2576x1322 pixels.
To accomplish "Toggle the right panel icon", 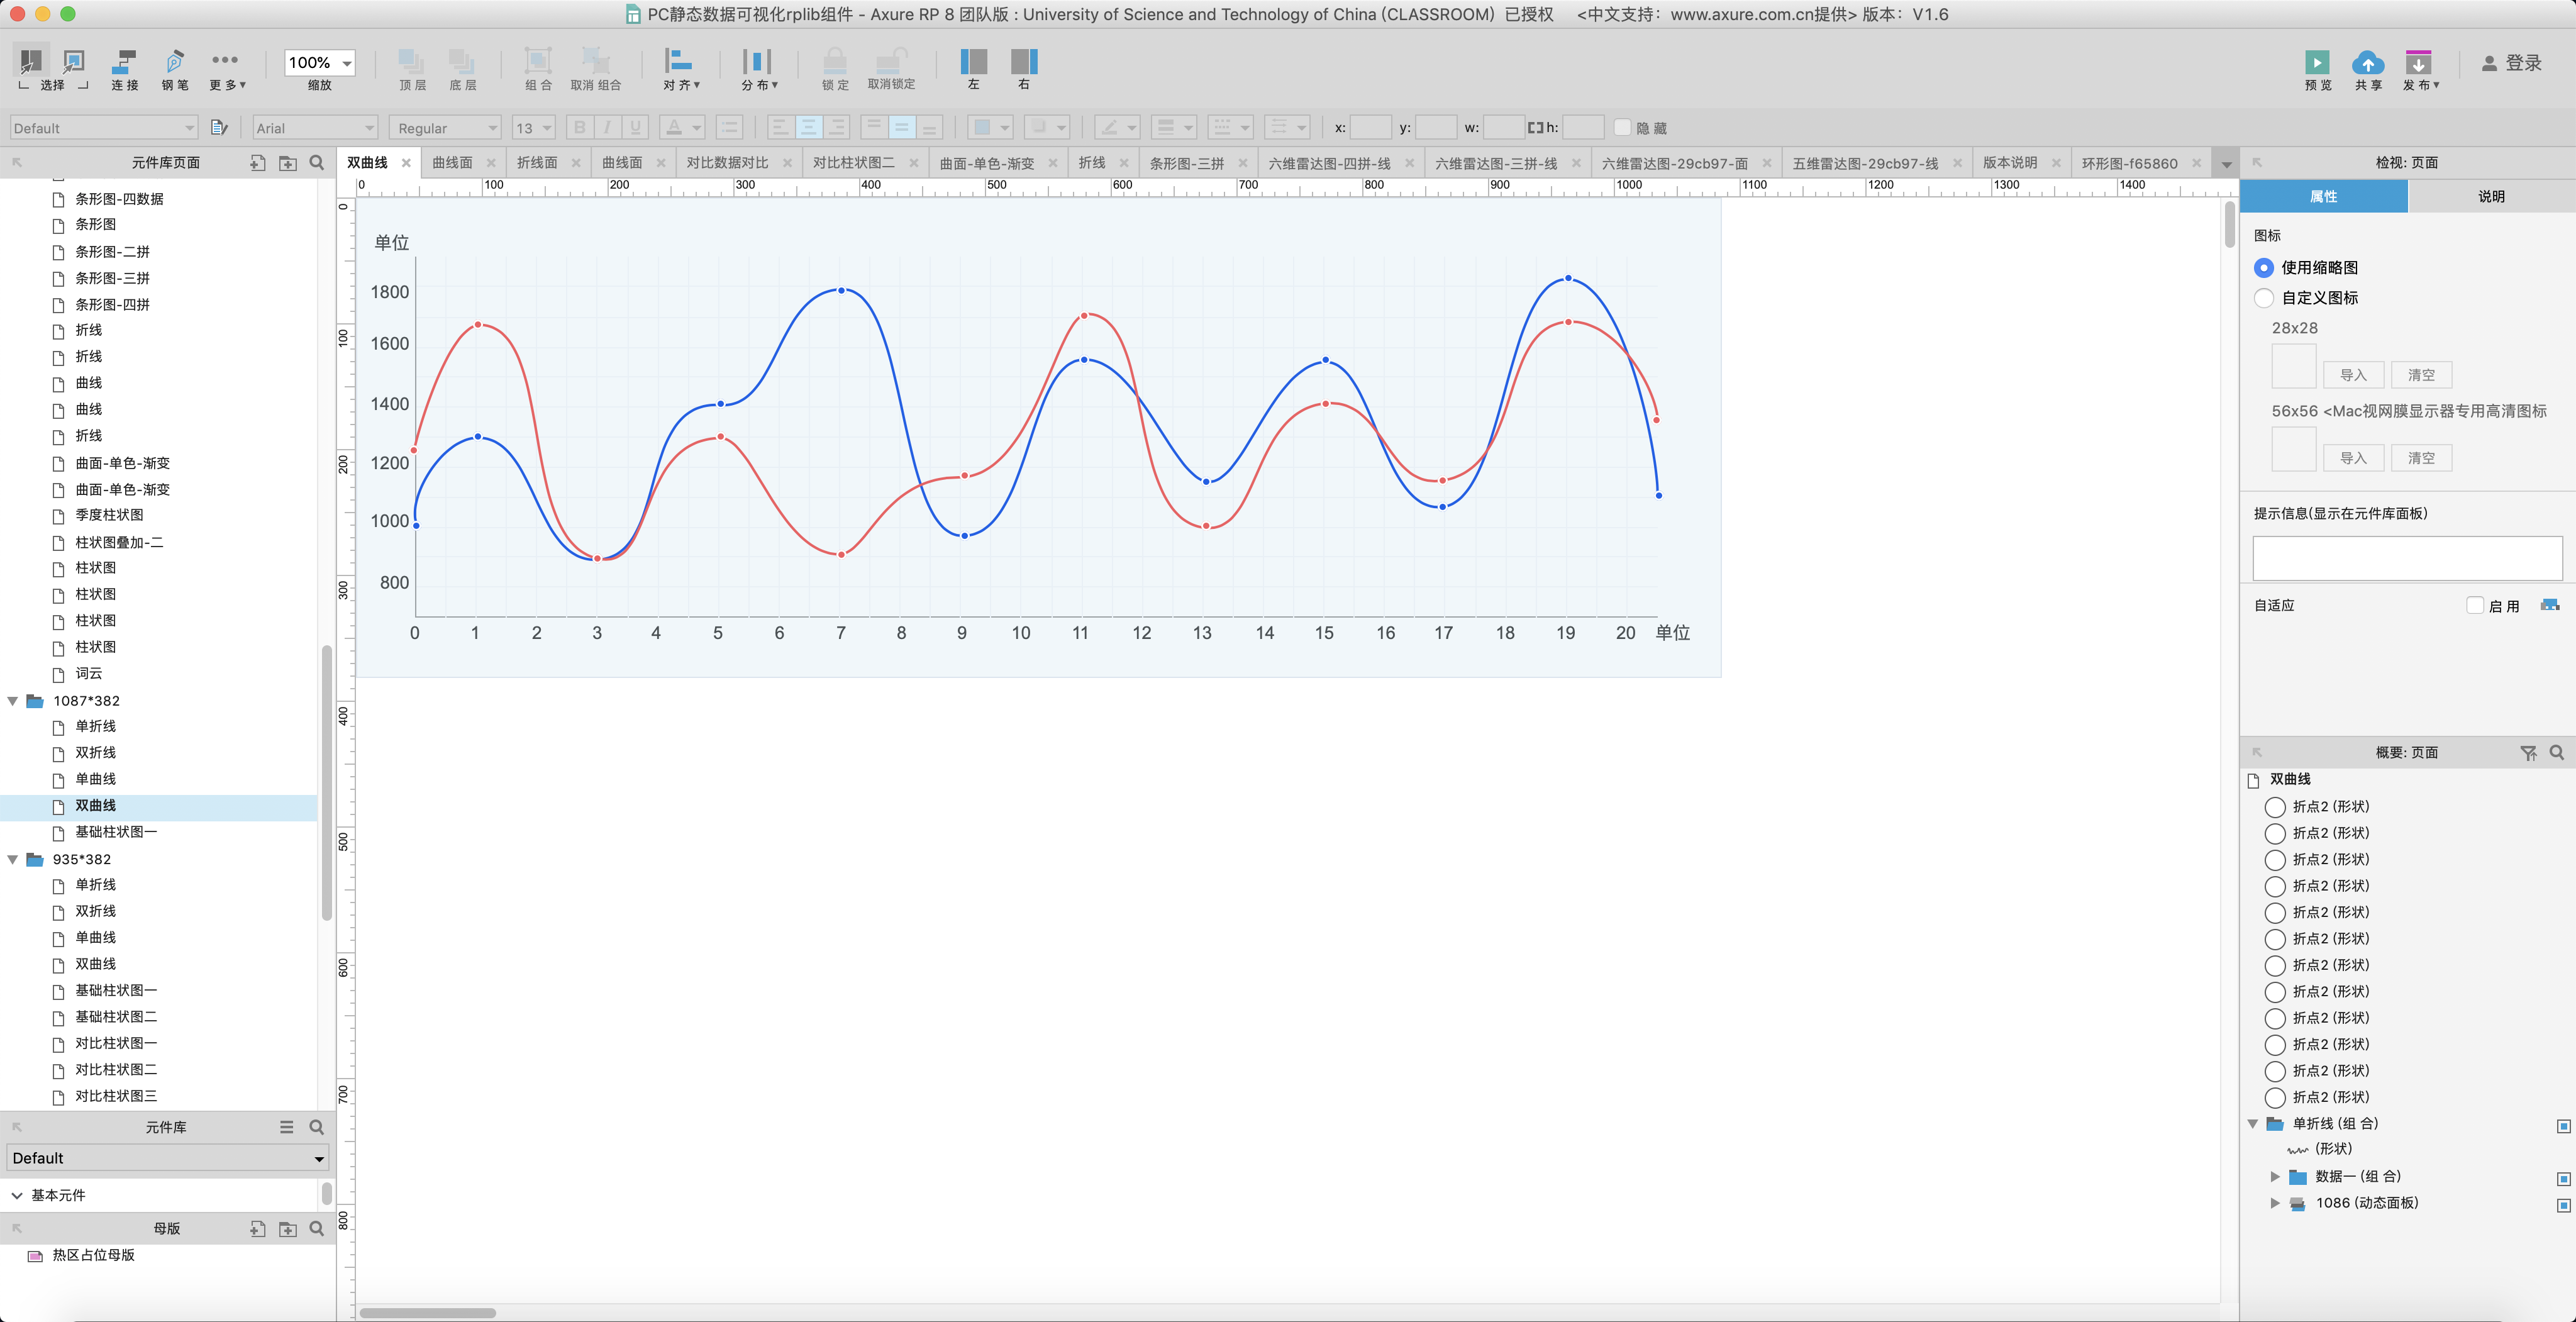I will [x=1024, y=62].
